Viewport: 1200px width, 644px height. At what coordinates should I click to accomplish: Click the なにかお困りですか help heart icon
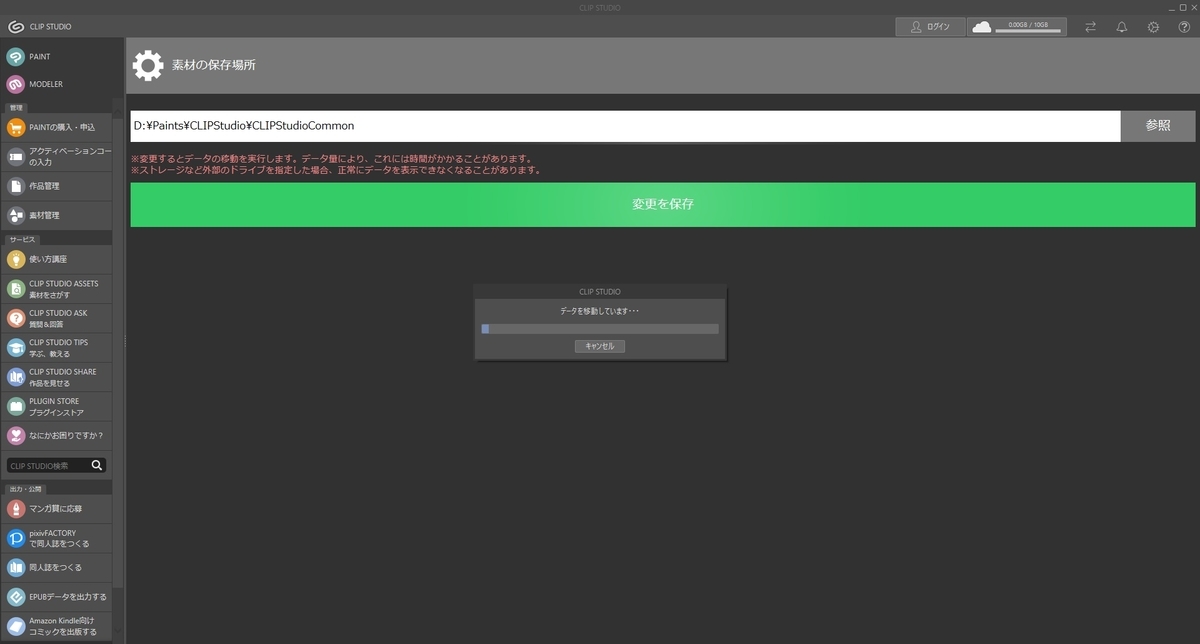(x=16, y=435)
